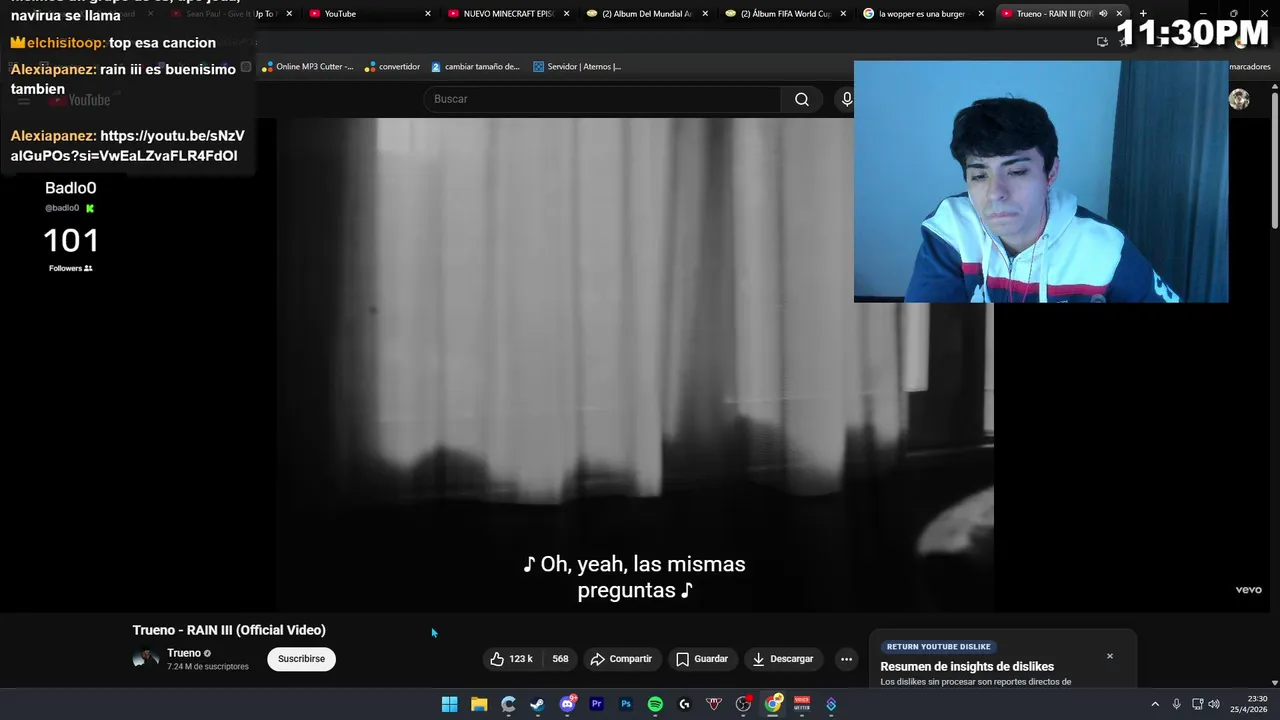Image resolution: width=1280 pixels, height=720 pixels.
Task: Switch to Álbum FIFA World Cup tab
Action: click(786, 14)
